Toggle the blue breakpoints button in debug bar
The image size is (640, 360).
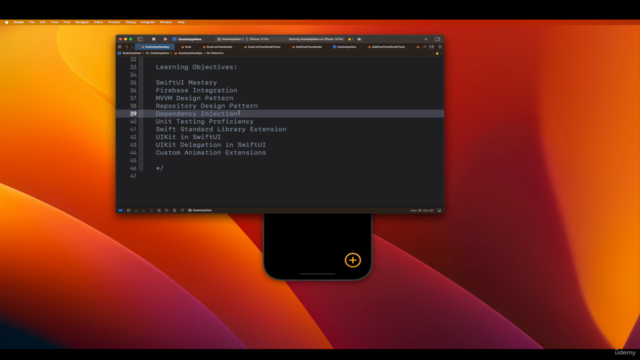[120, 210]
